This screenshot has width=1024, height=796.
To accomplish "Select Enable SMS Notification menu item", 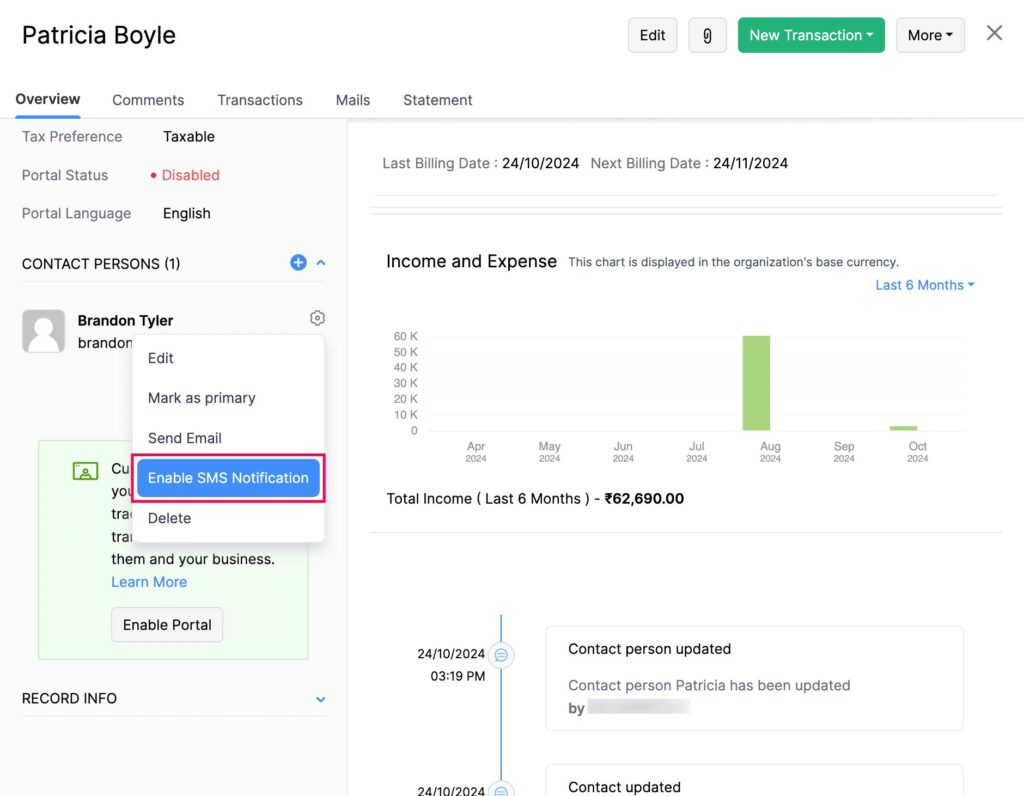I will click(x=228, y=478).
